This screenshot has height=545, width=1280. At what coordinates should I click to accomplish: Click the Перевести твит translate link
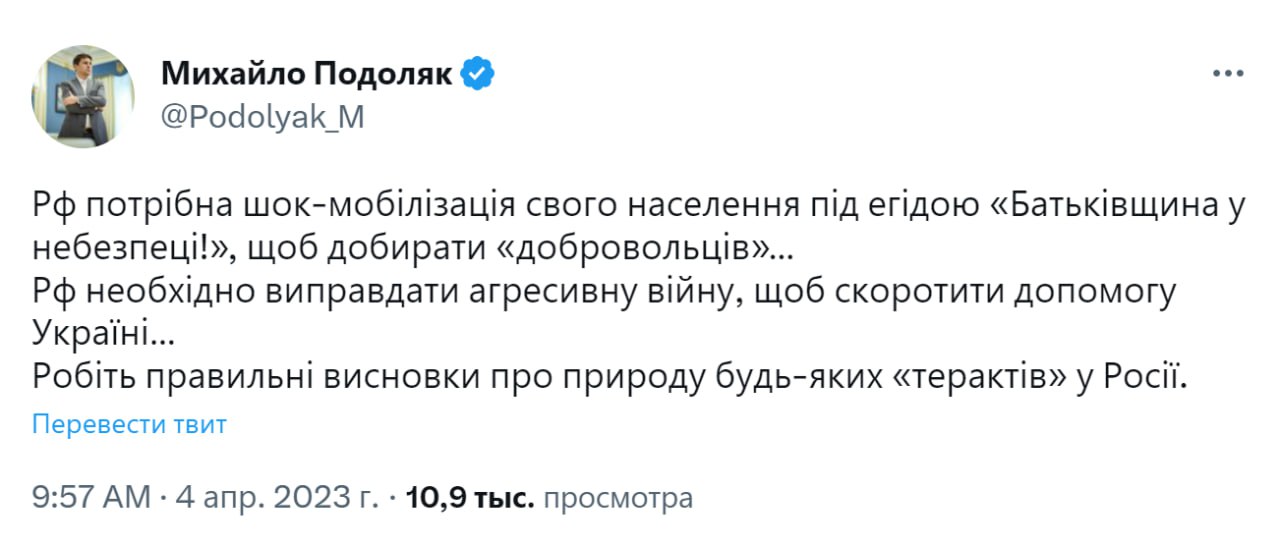(x=130, y=424)
